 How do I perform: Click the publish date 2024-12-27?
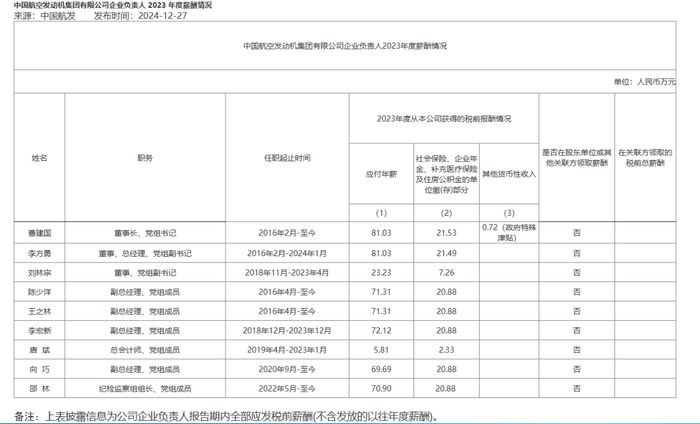click(162, 16)
